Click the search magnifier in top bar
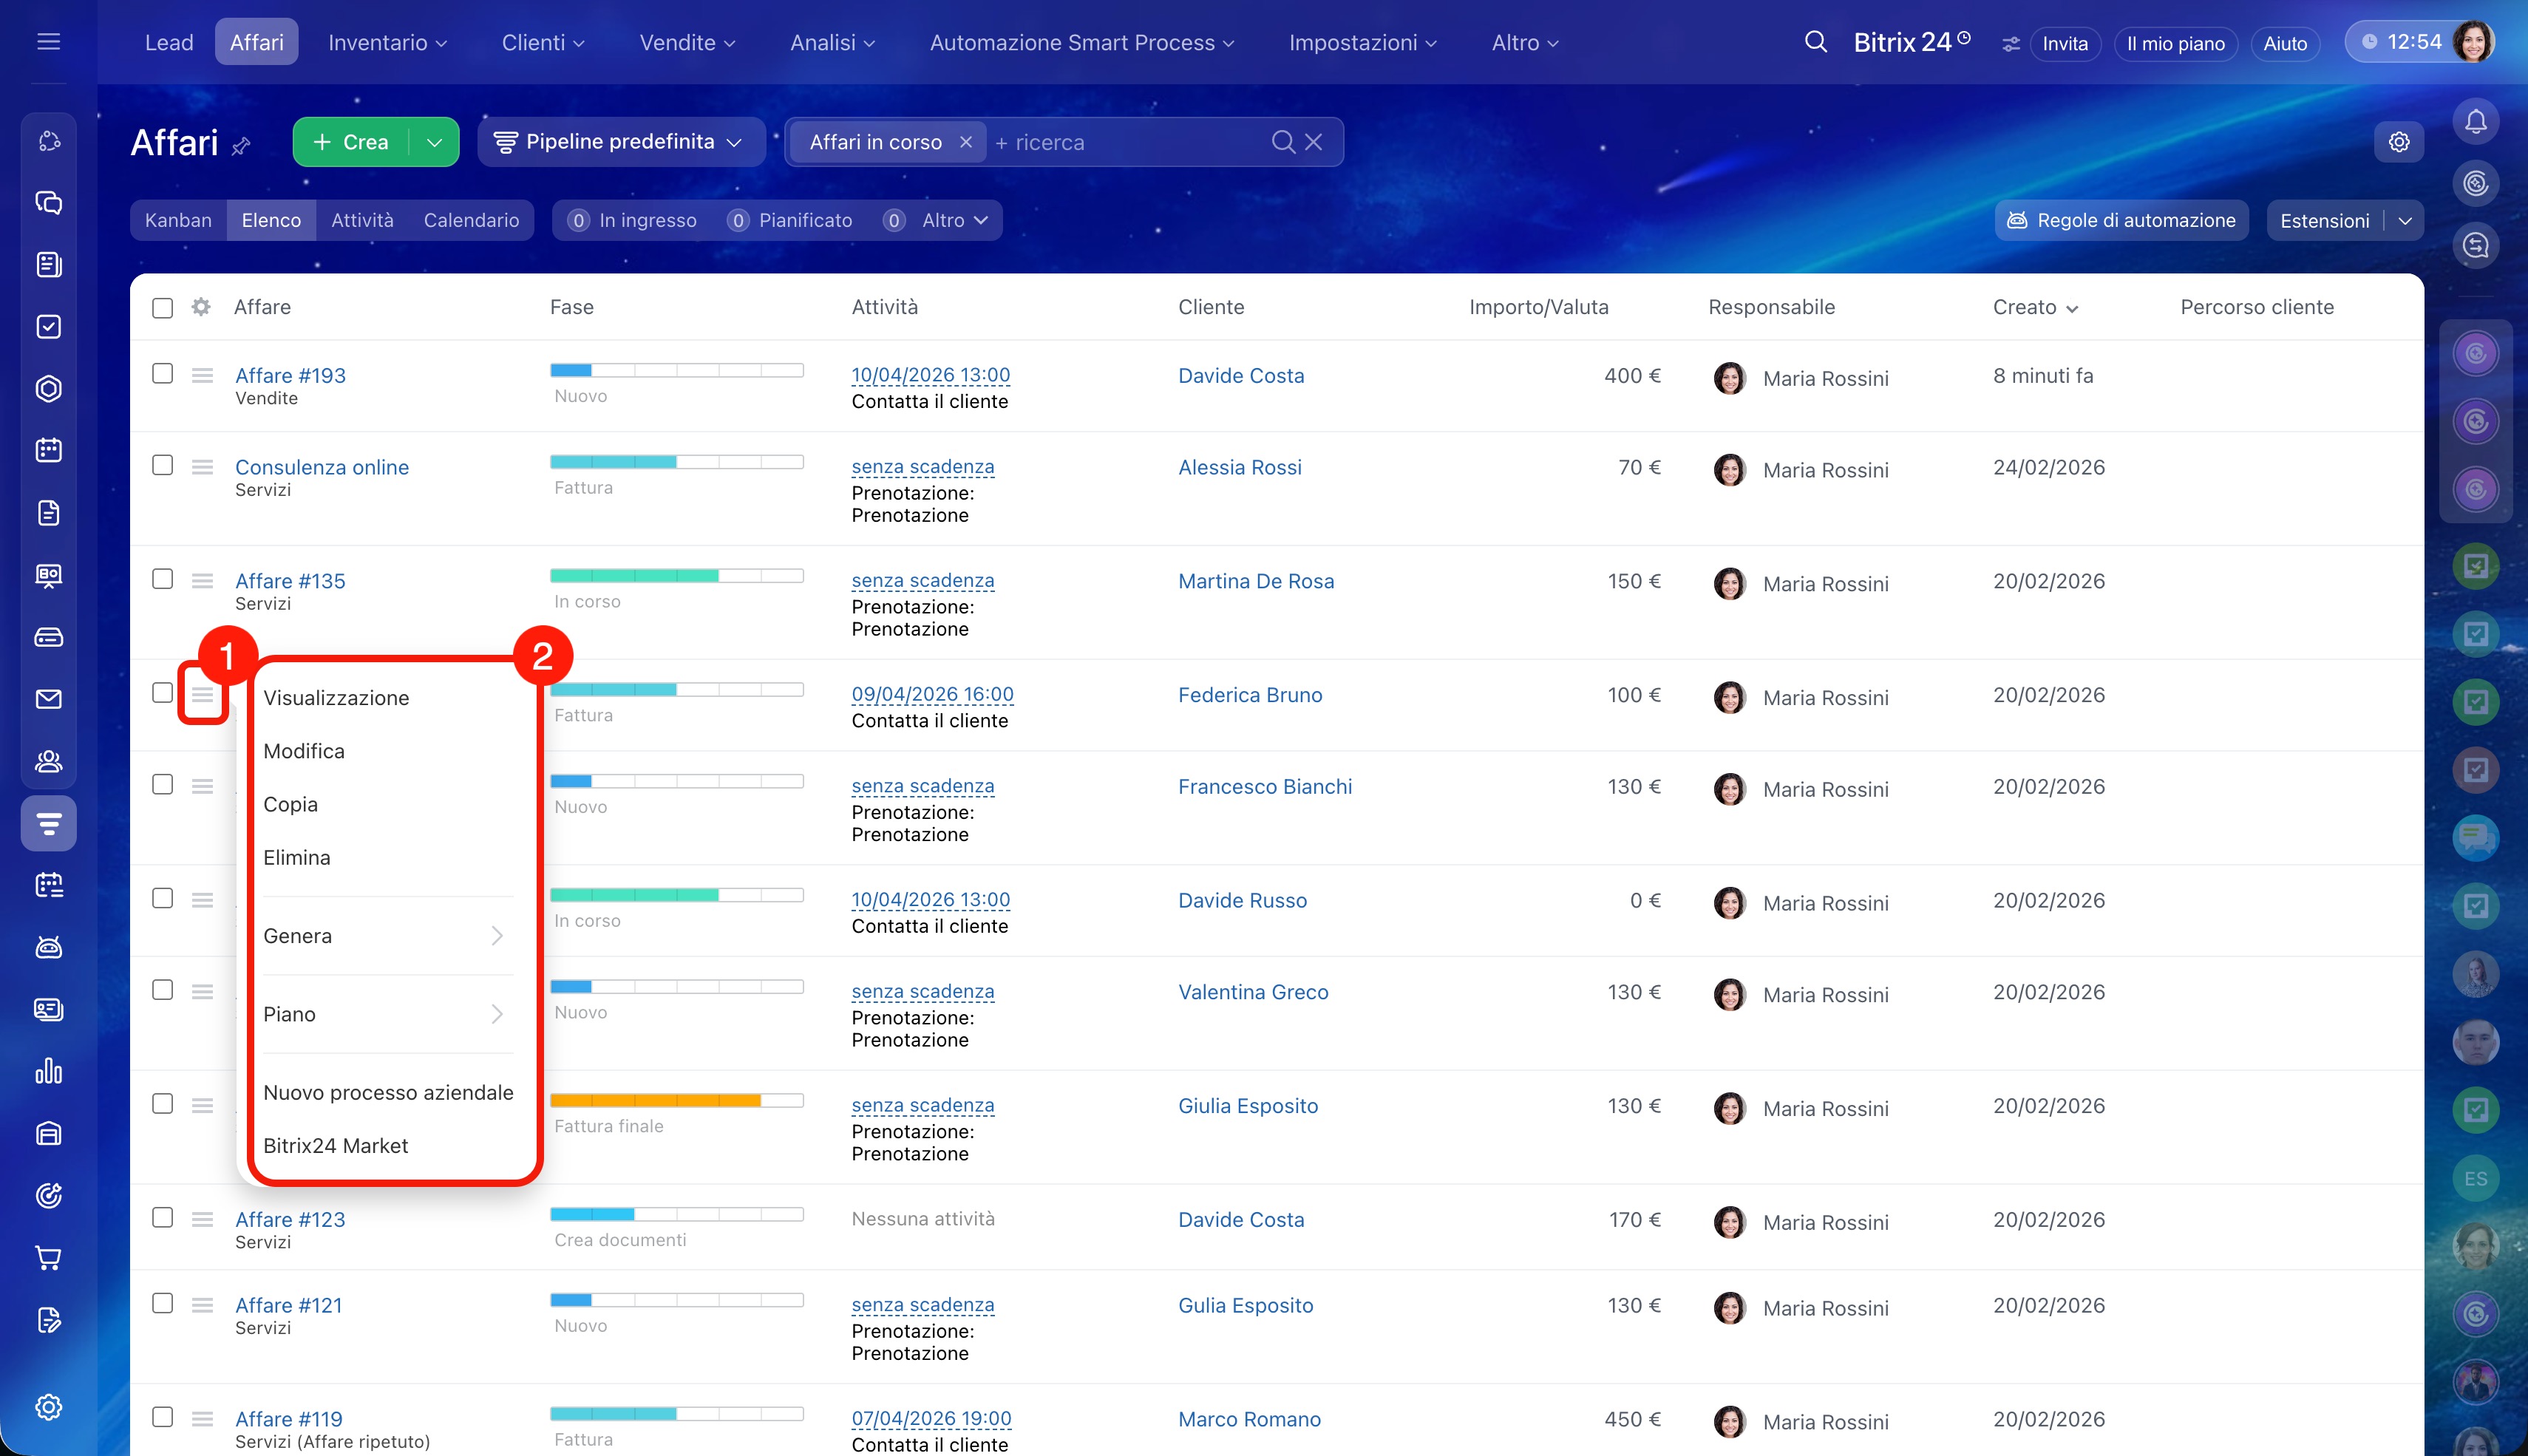 (1815, 42)
